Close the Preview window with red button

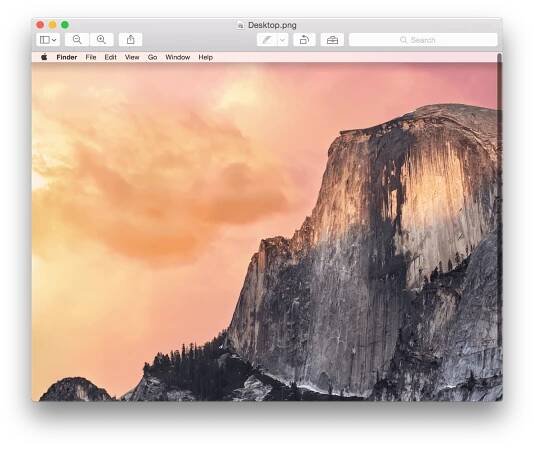coord(40,25)
